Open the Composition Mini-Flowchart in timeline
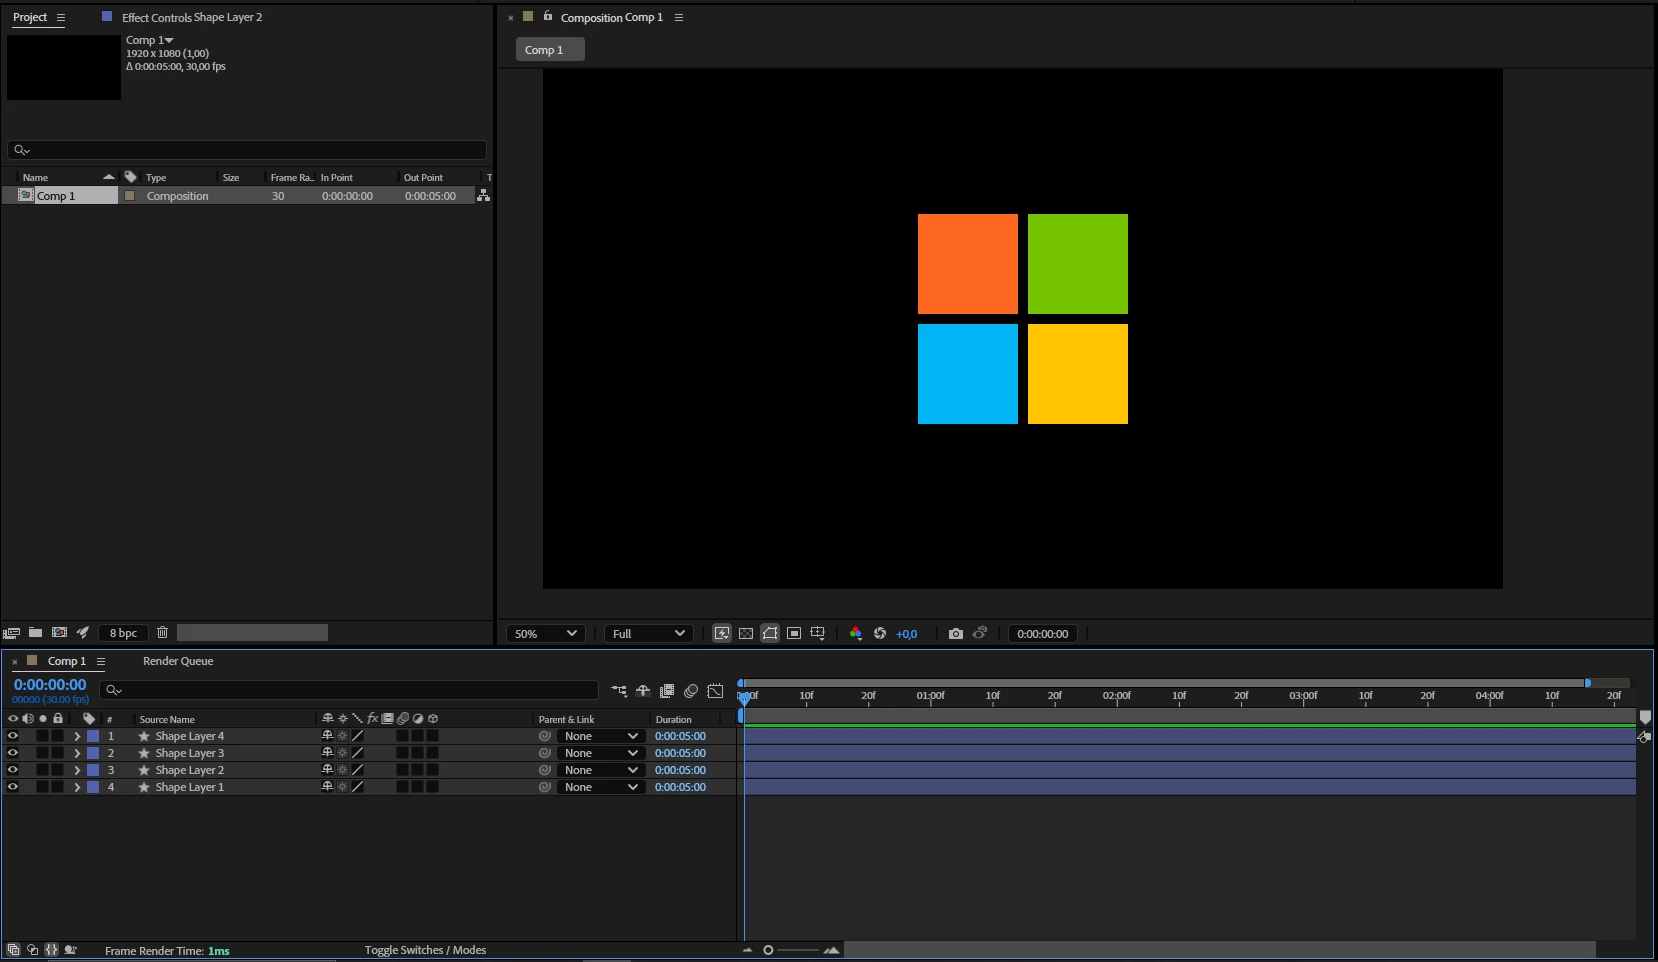The image size is (1658, 962). (619, 691)
